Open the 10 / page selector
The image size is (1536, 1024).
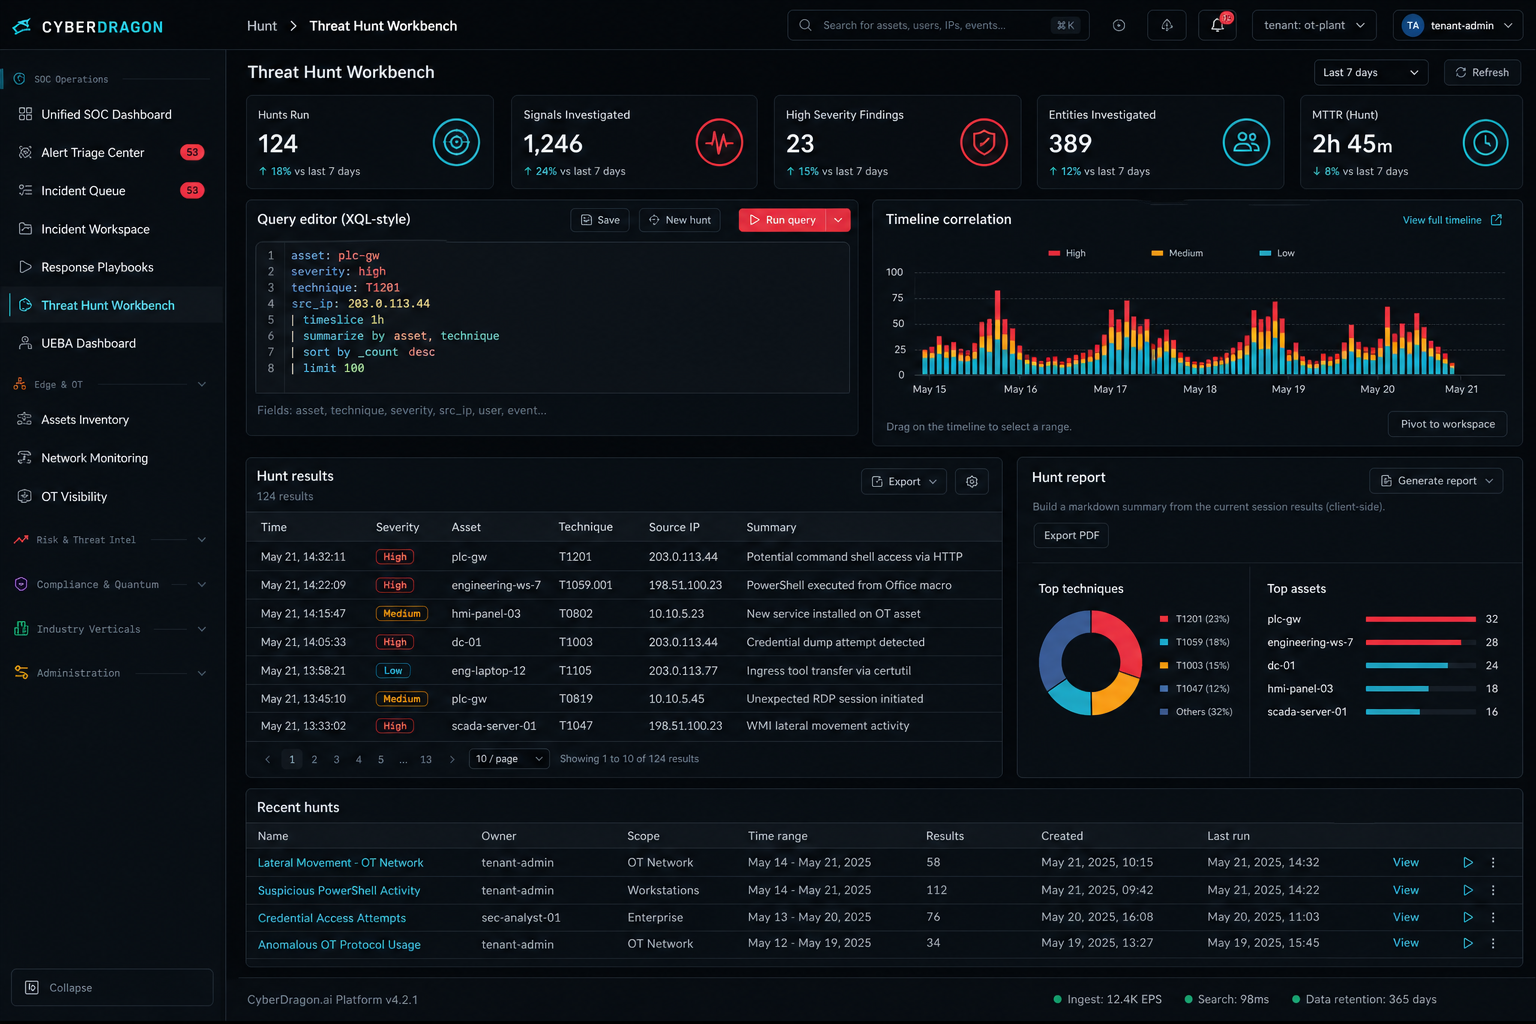(x=509, y=759)
